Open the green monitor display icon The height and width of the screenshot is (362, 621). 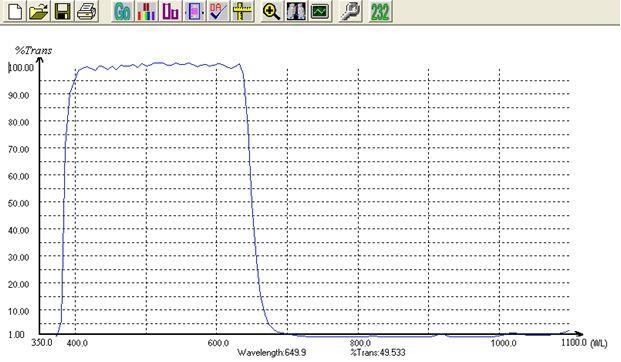[320, 11]
